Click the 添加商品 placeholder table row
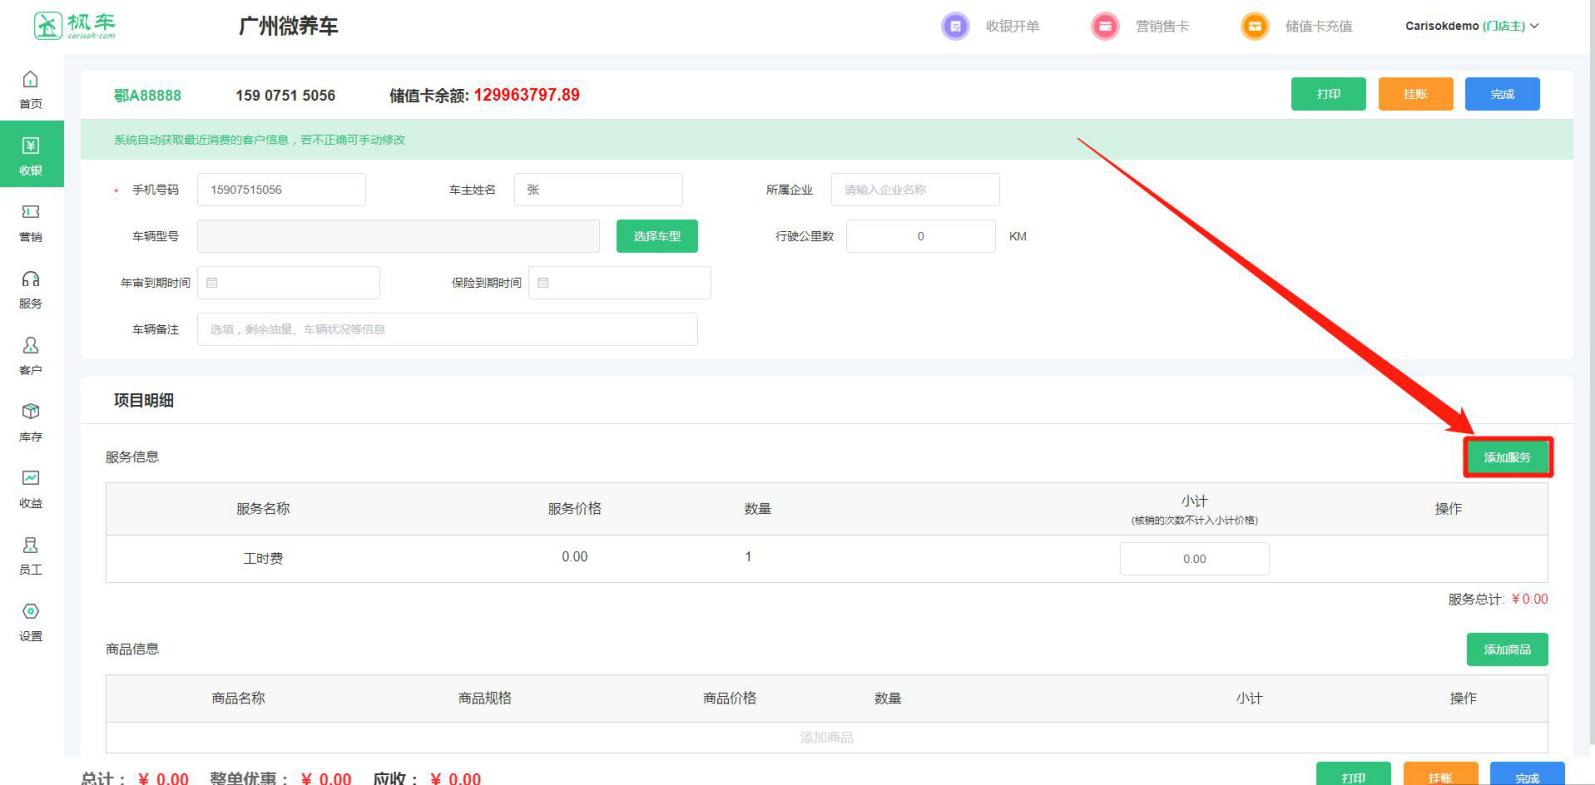Image resolution: width=1595 pixels, height=785 pixels. (x=826, y=737)
